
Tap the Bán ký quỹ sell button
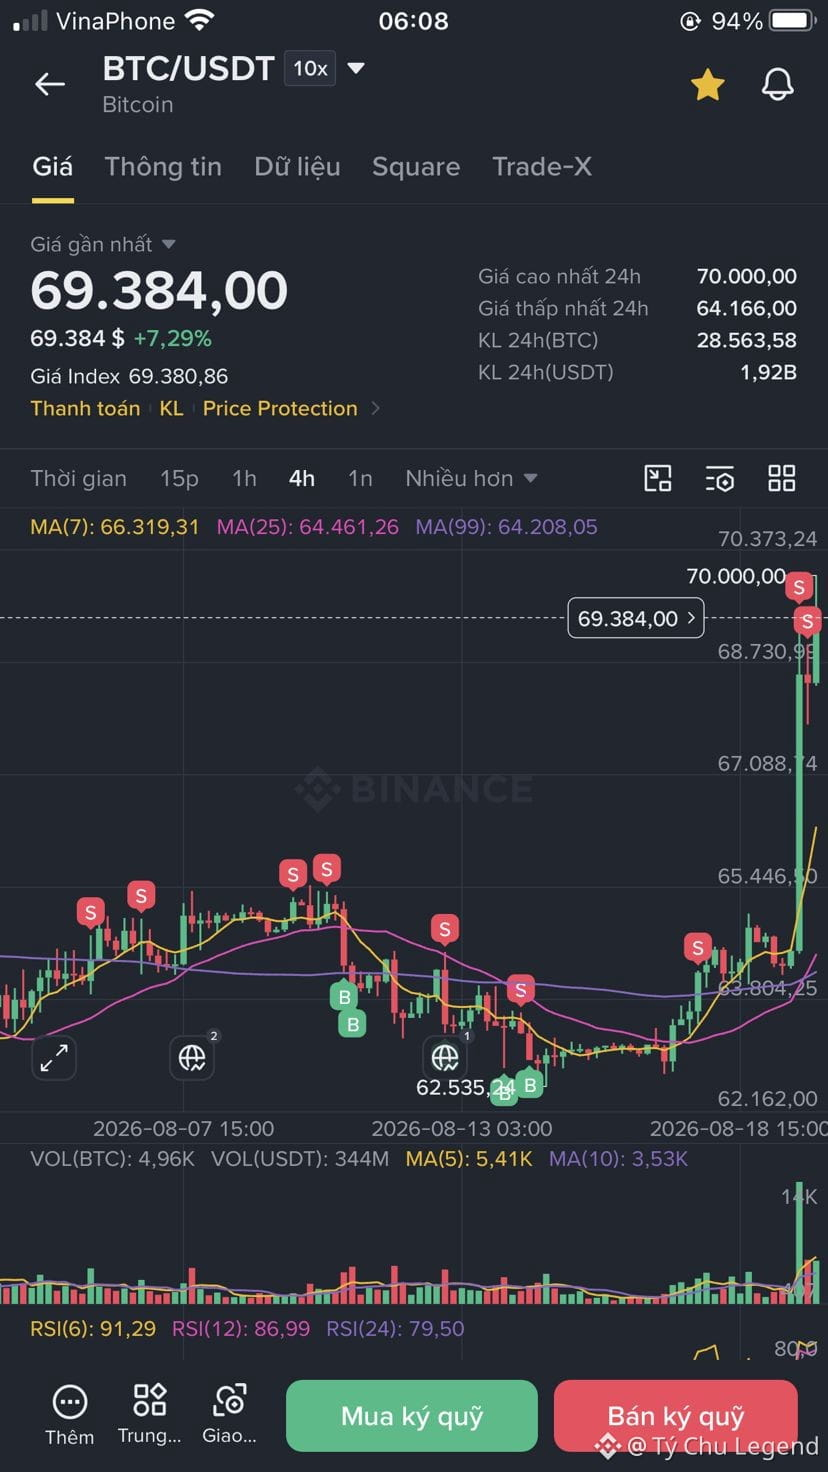(676, 1415)
